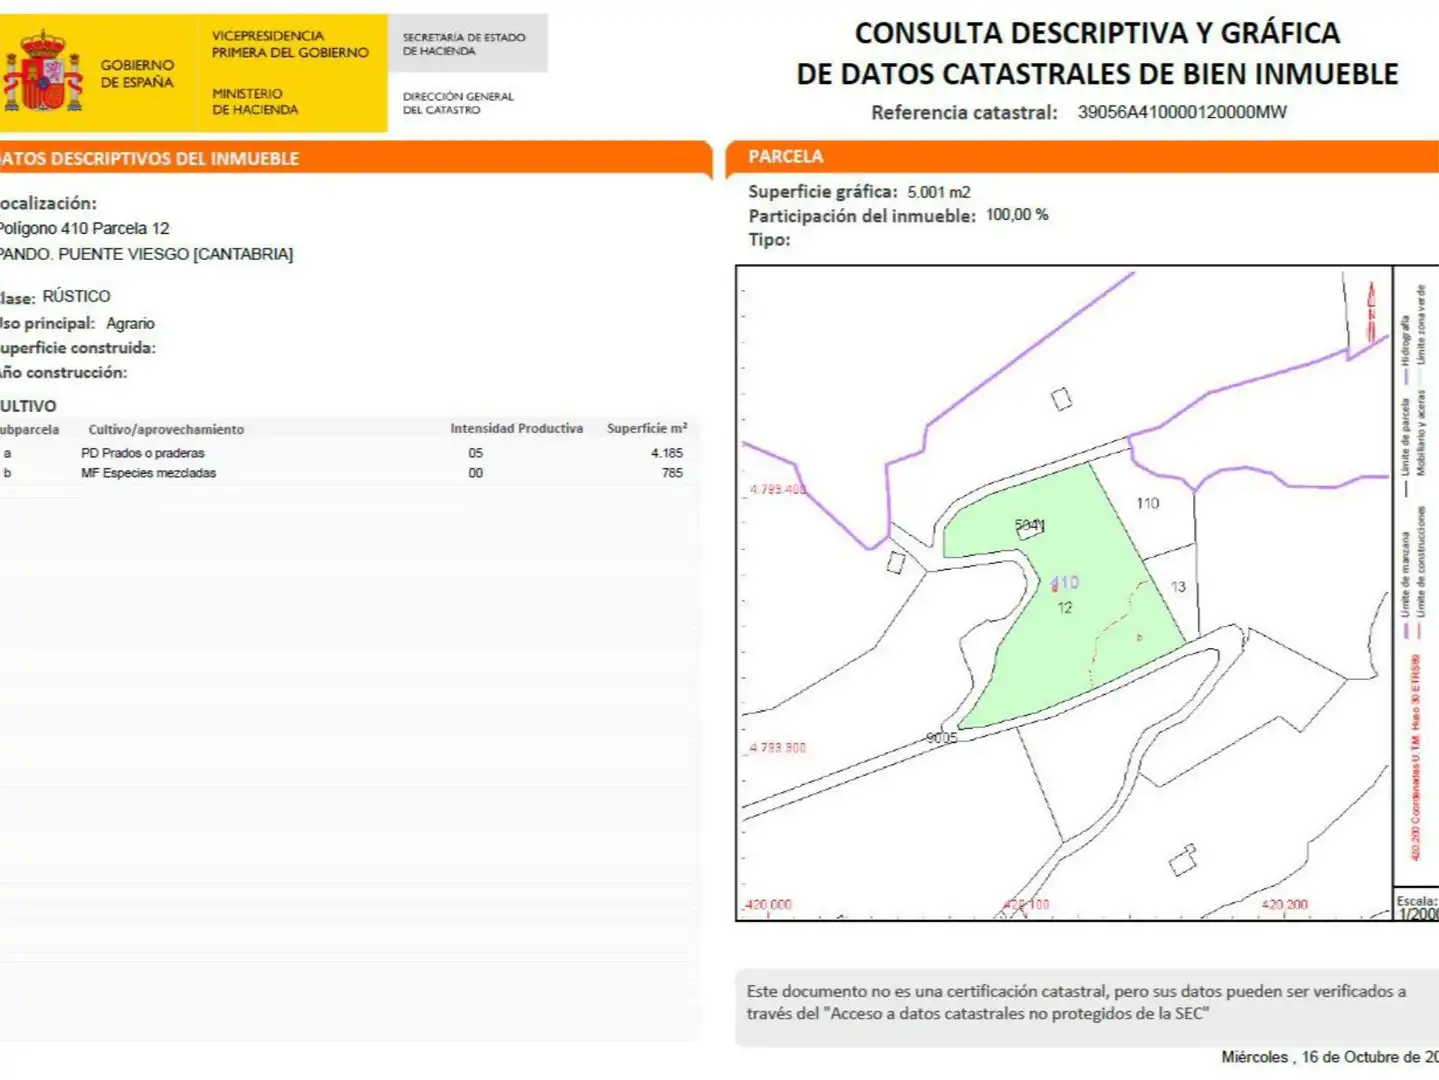Select the building marker labeled 5041
Viewport: 1439px width, 1080px height.
(1030, 527)
